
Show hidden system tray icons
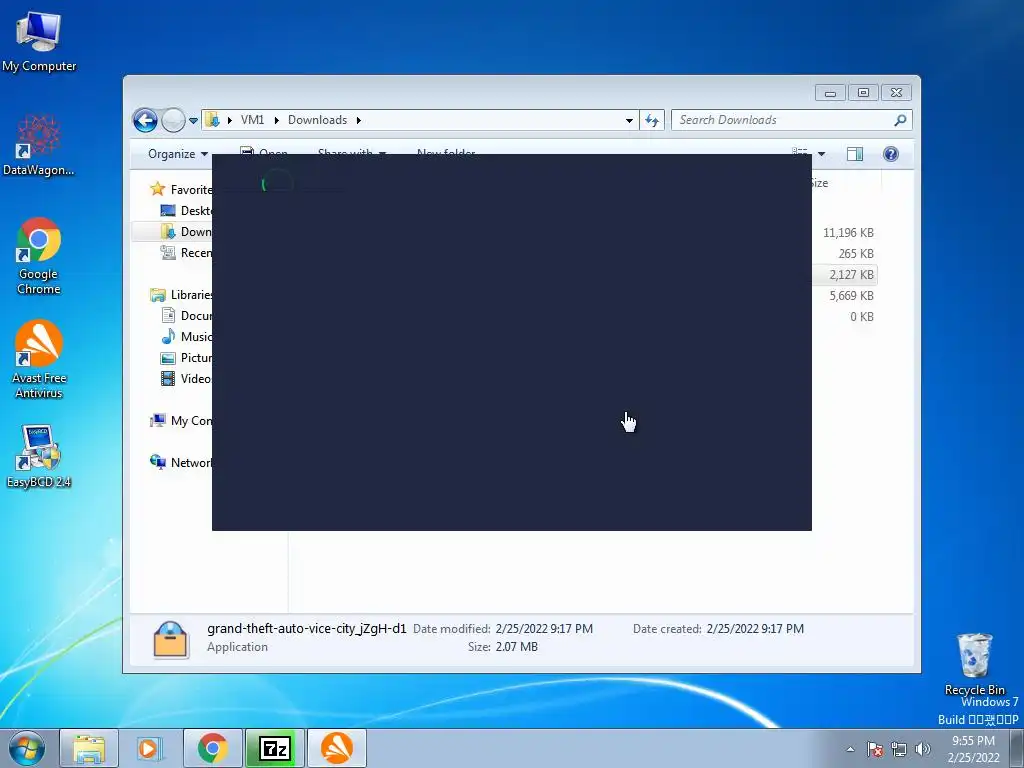pyautogui.click(x=850, y=749)
